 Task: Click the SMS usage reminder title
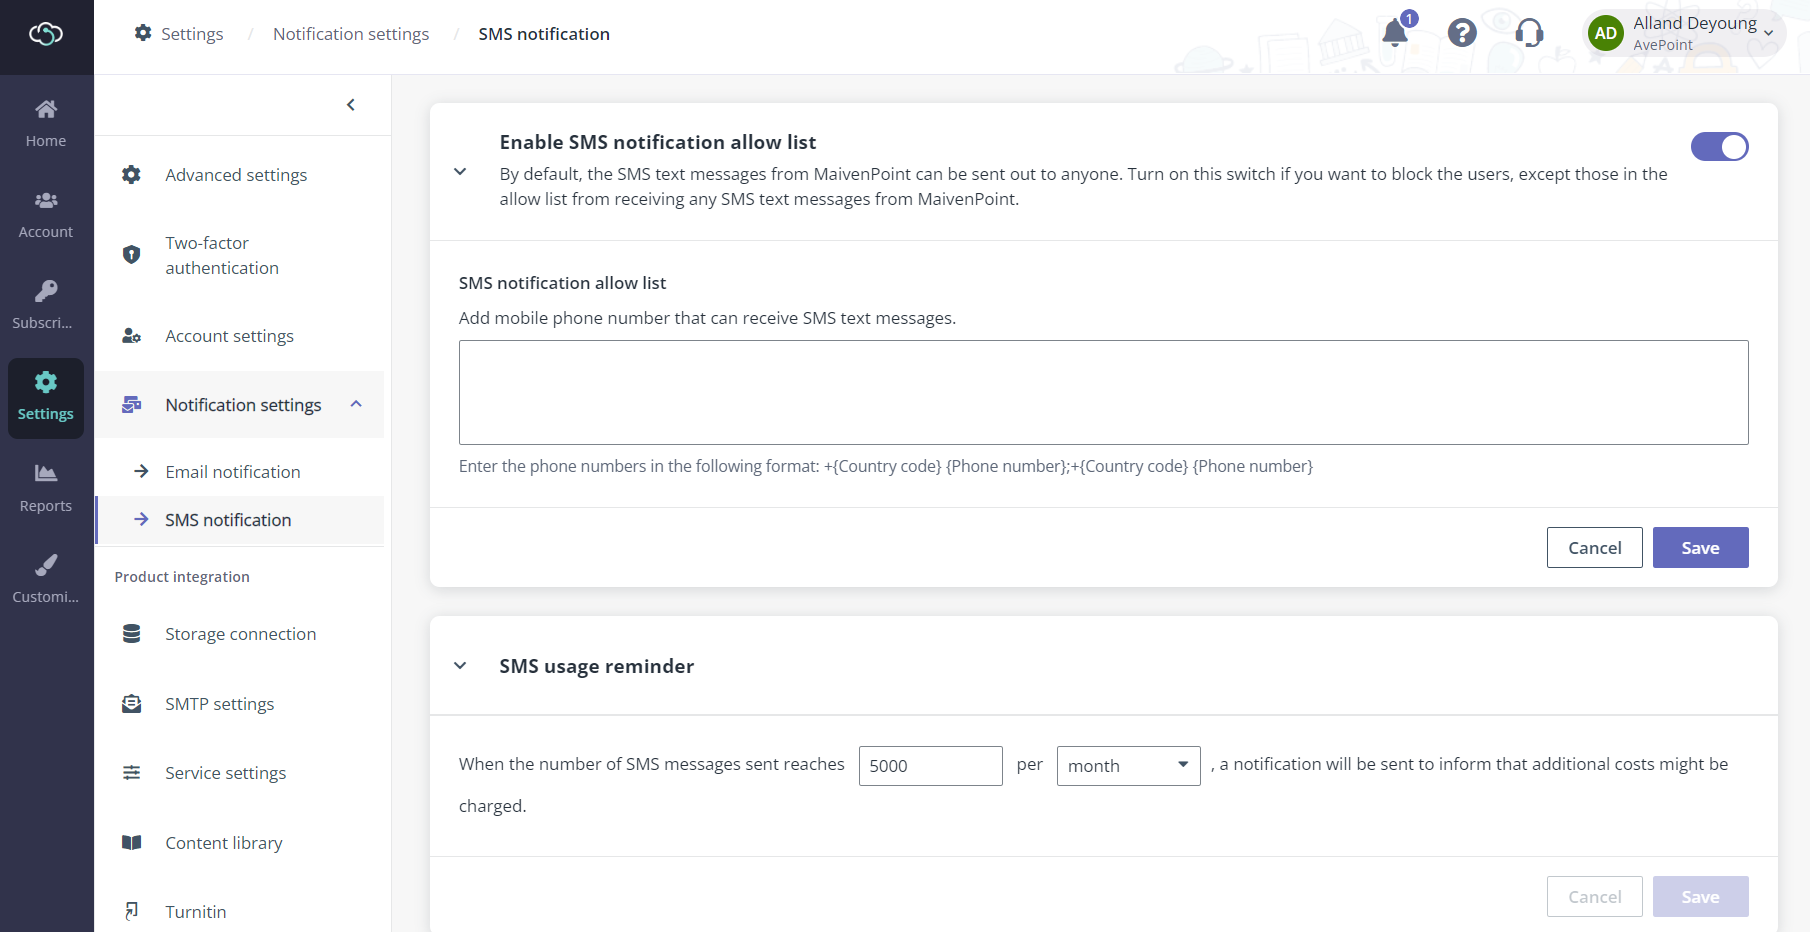(x=597, y=666)
